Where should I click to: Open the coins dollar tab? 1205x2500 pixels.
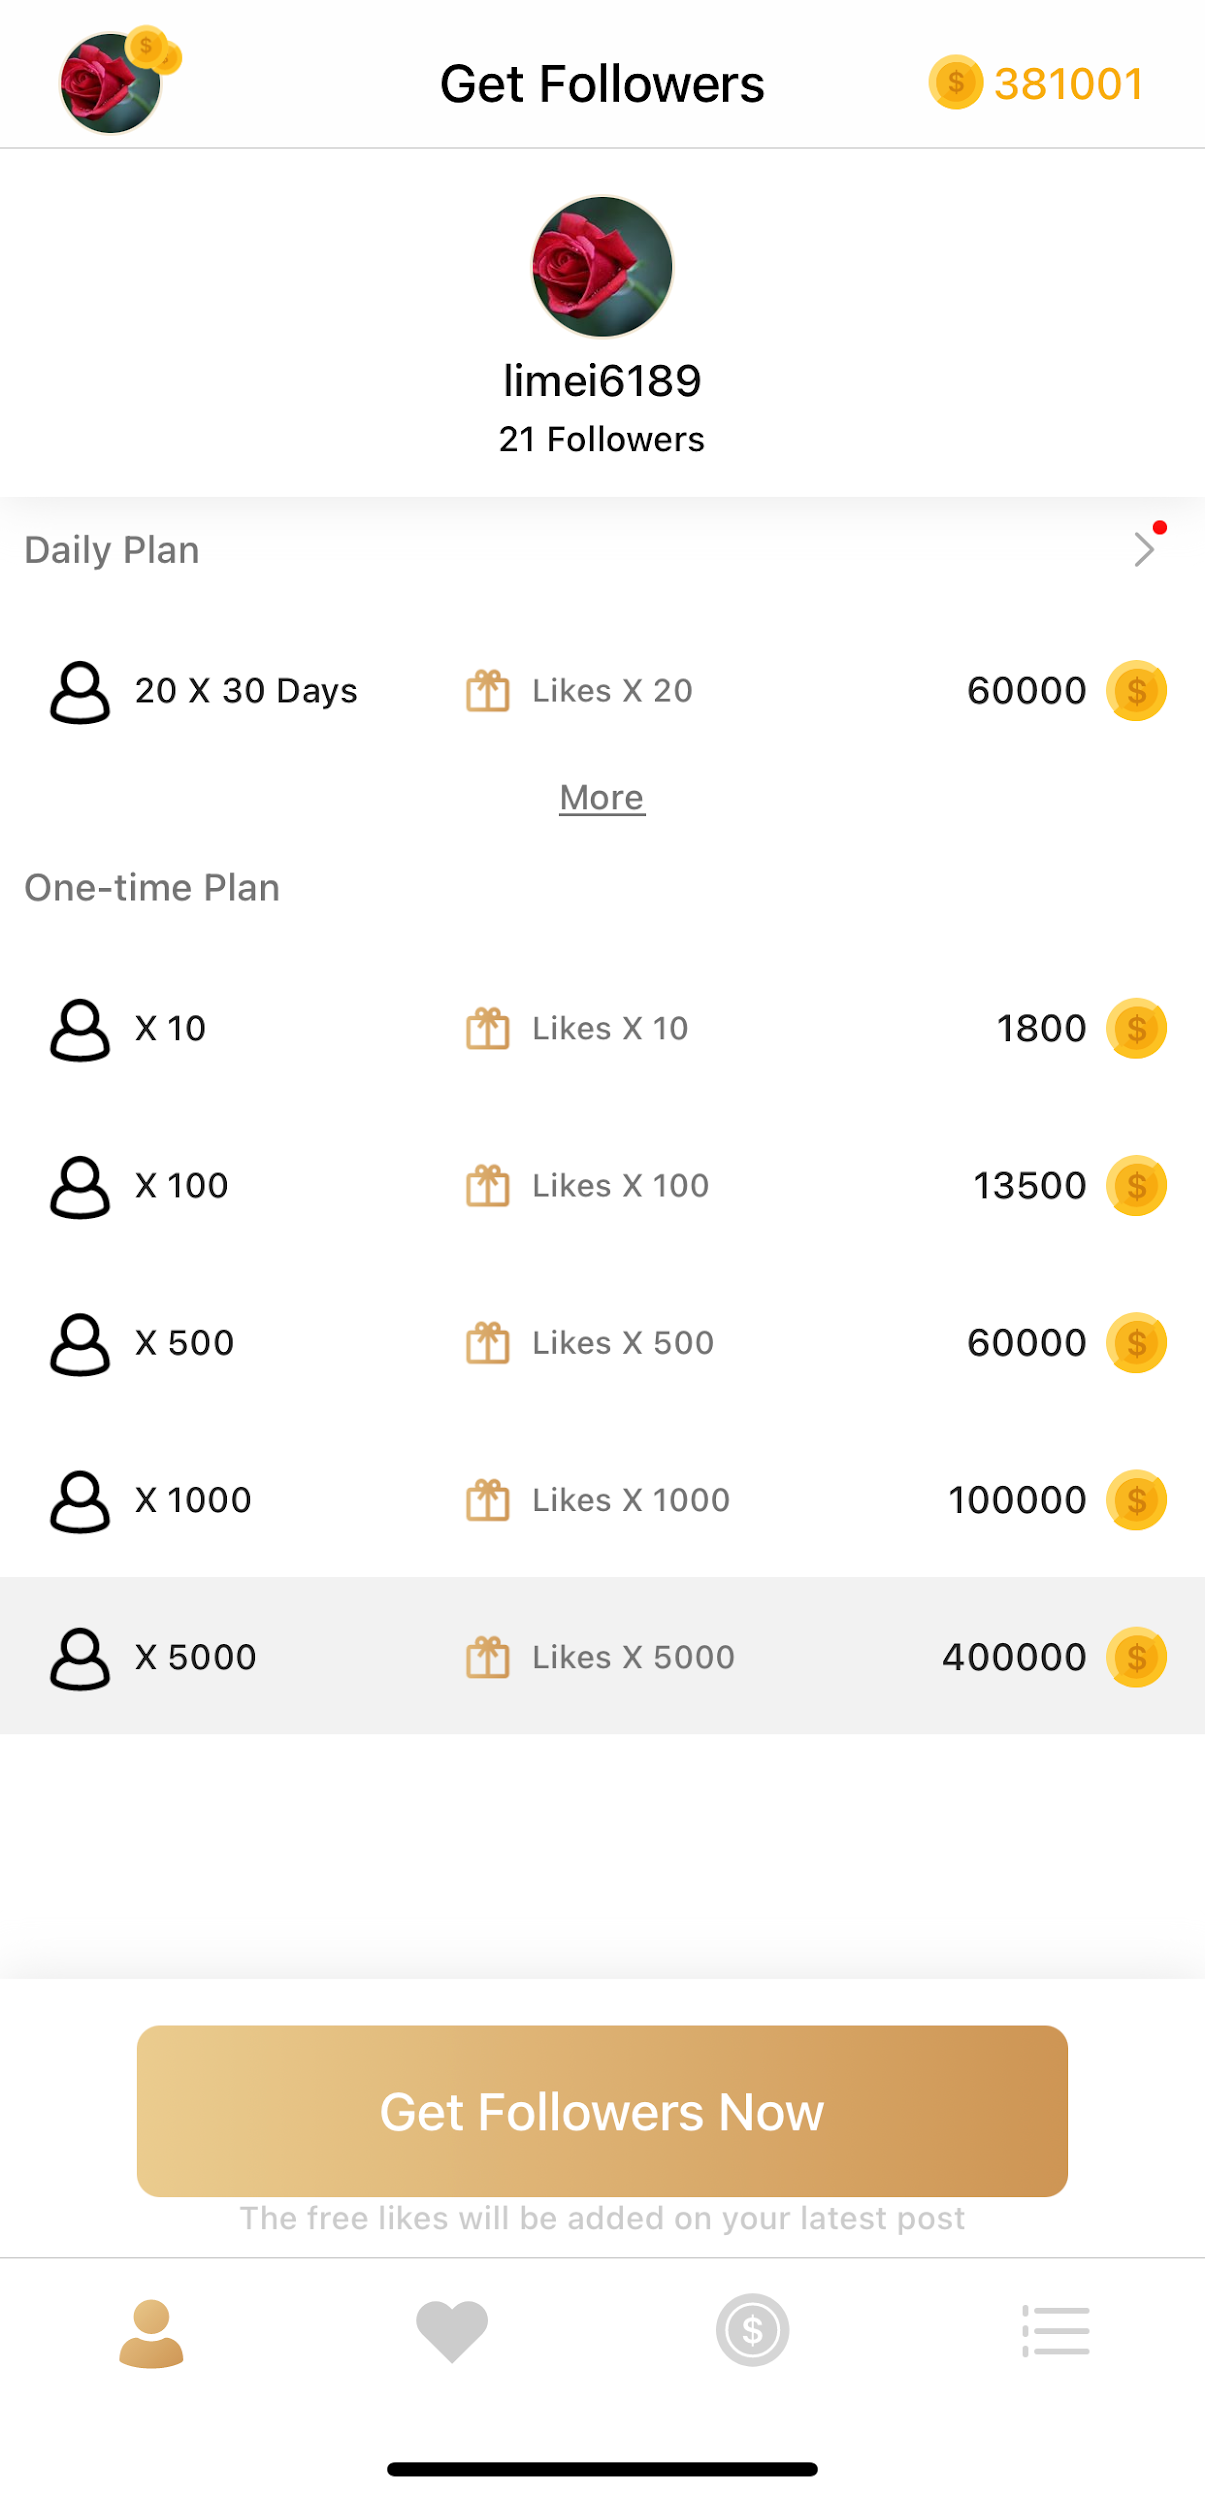(x=752, y=2330)
